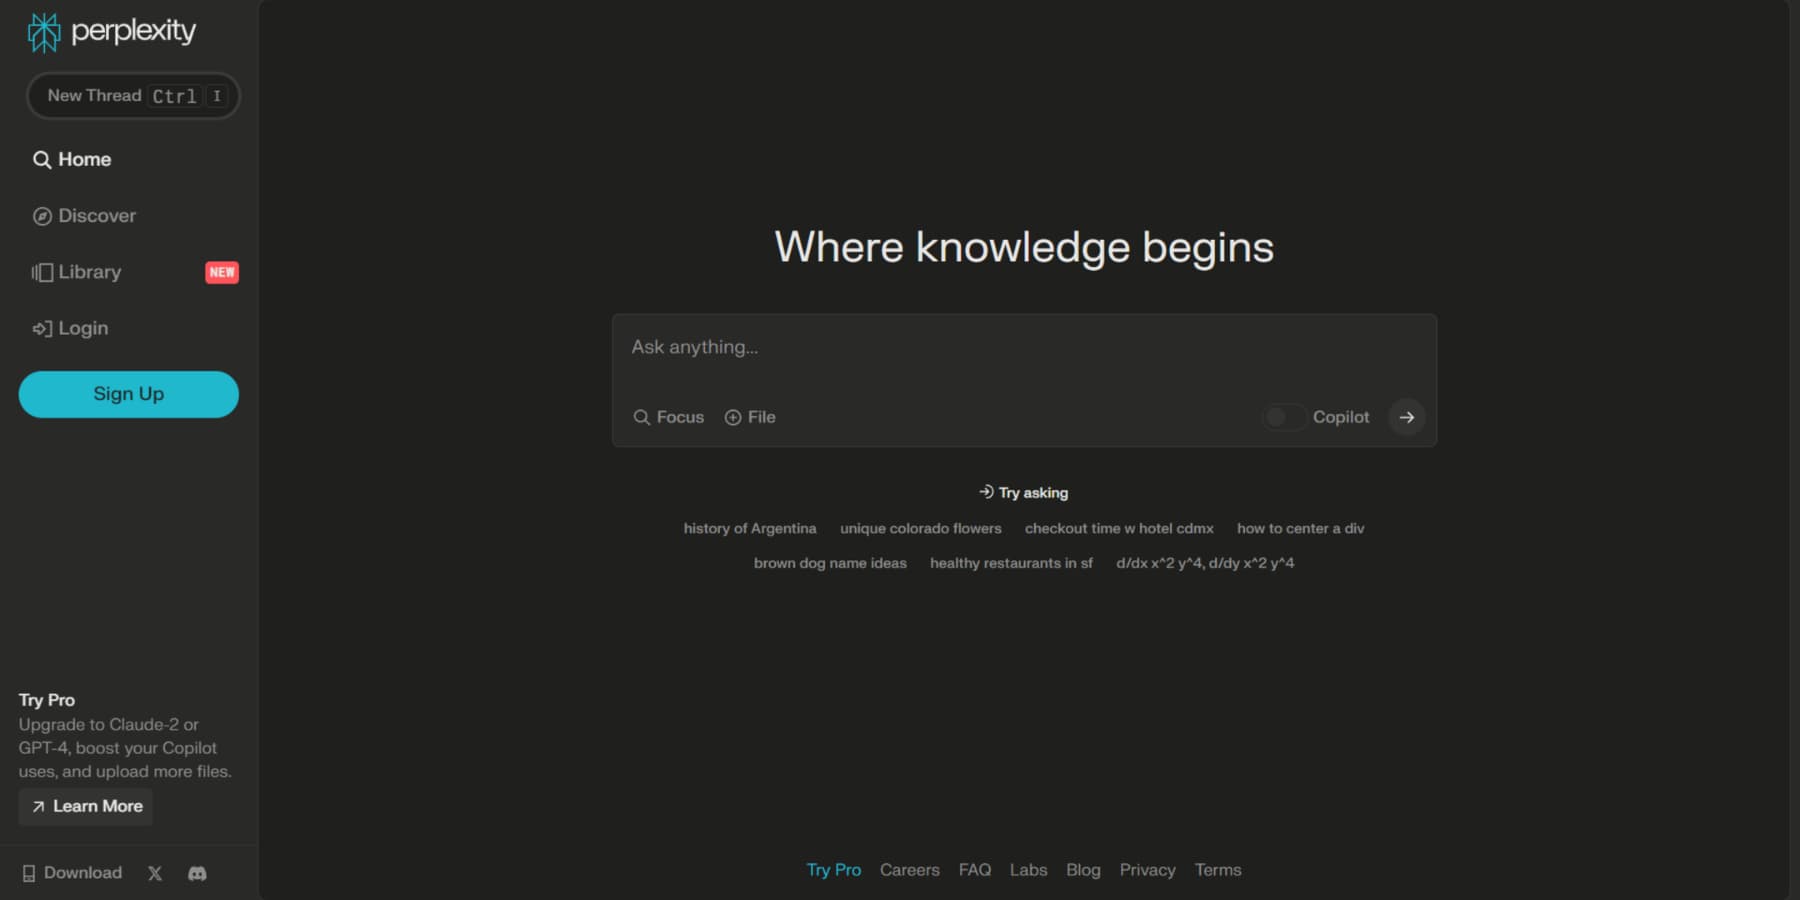Enable the Copilot toggle

(1283, 416)
